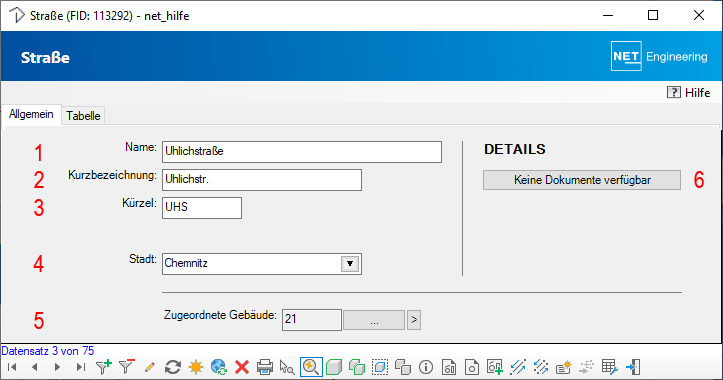Jump to the last record

coord(81,367)
